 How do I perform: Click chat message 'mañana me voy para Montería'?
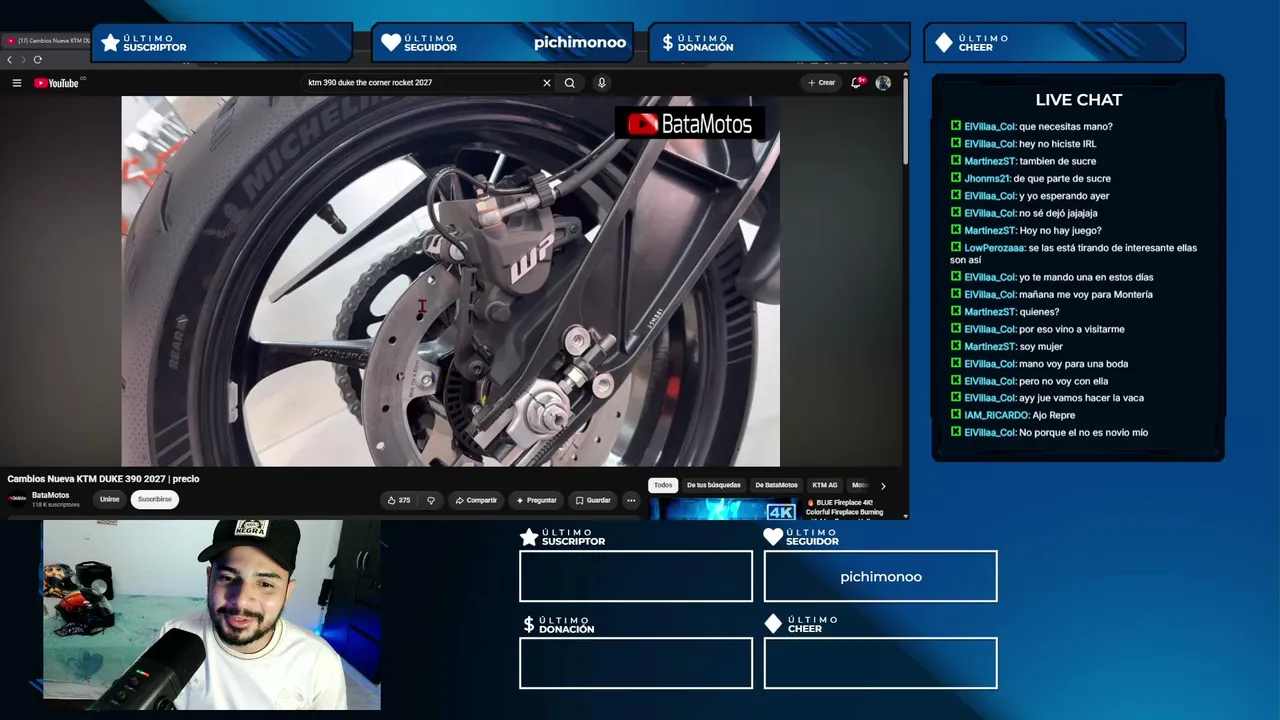point(1086,295)
